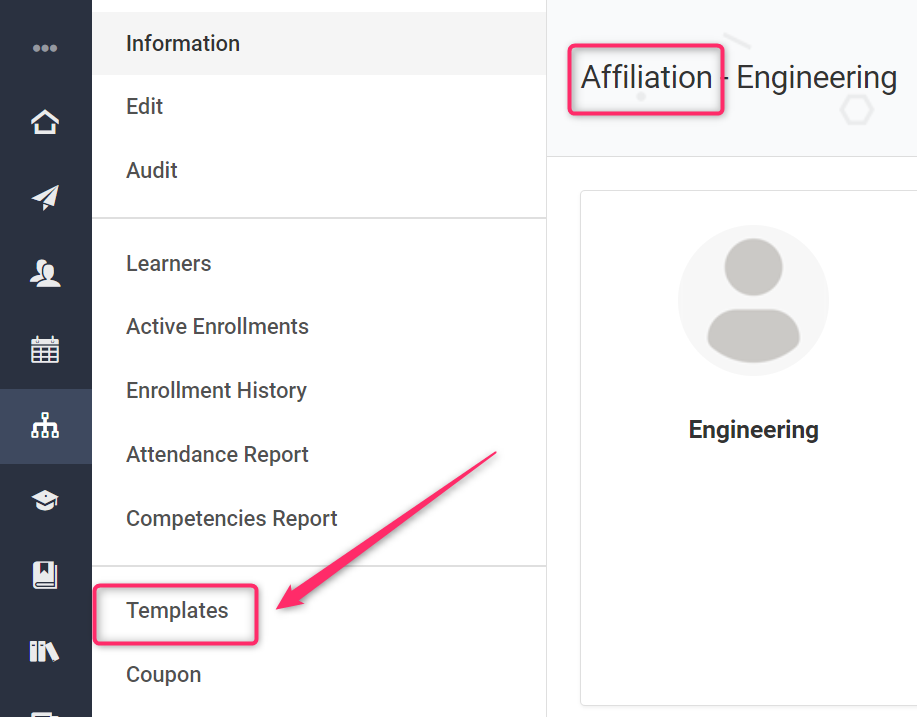Go to the Home icon in sidebar
Viewport: 917px width, 717px height.
pos(45,122)
